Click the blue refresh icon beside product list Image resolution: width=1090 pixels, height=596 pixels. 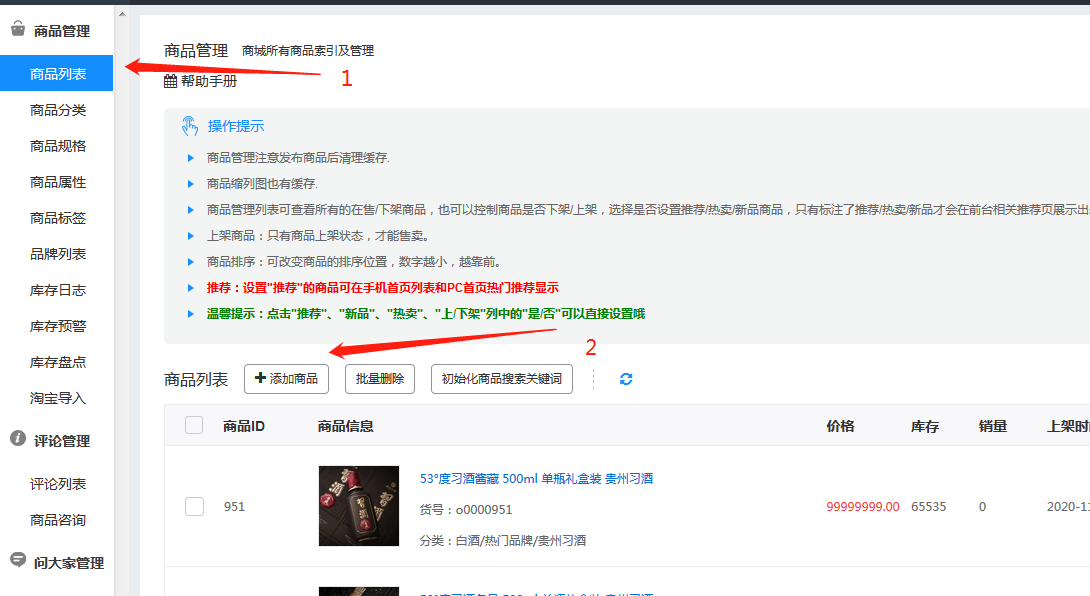(x=626, y=379)
